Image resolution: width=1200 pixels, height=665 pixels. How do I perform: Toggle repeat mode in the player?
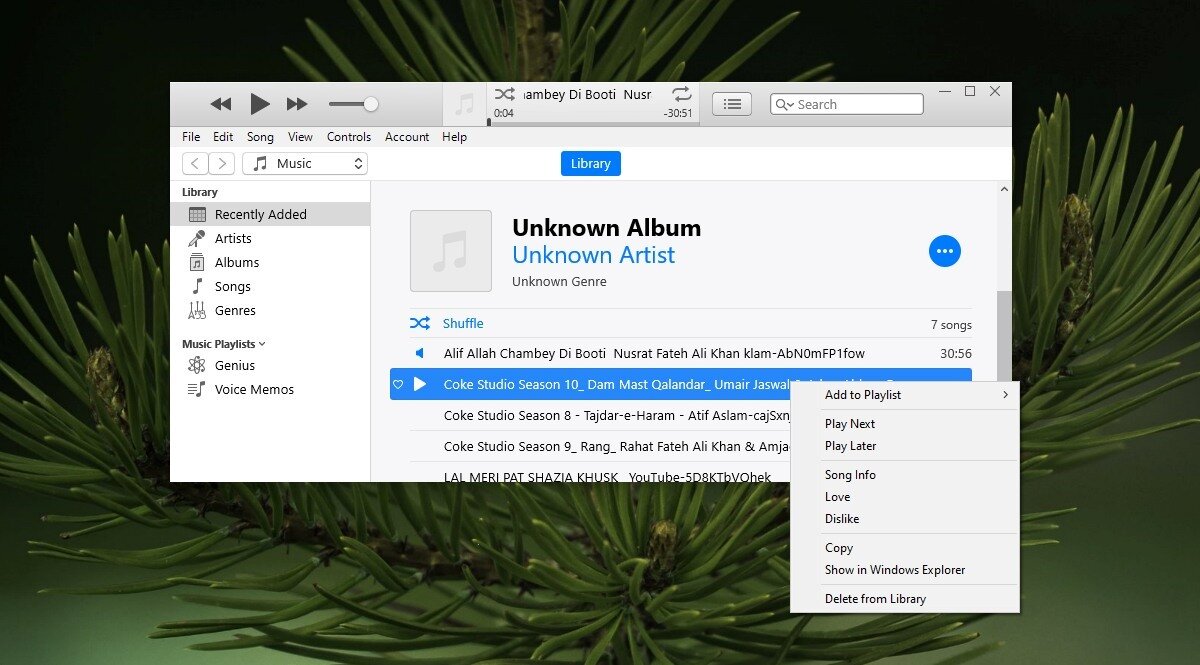click(681, 94)
